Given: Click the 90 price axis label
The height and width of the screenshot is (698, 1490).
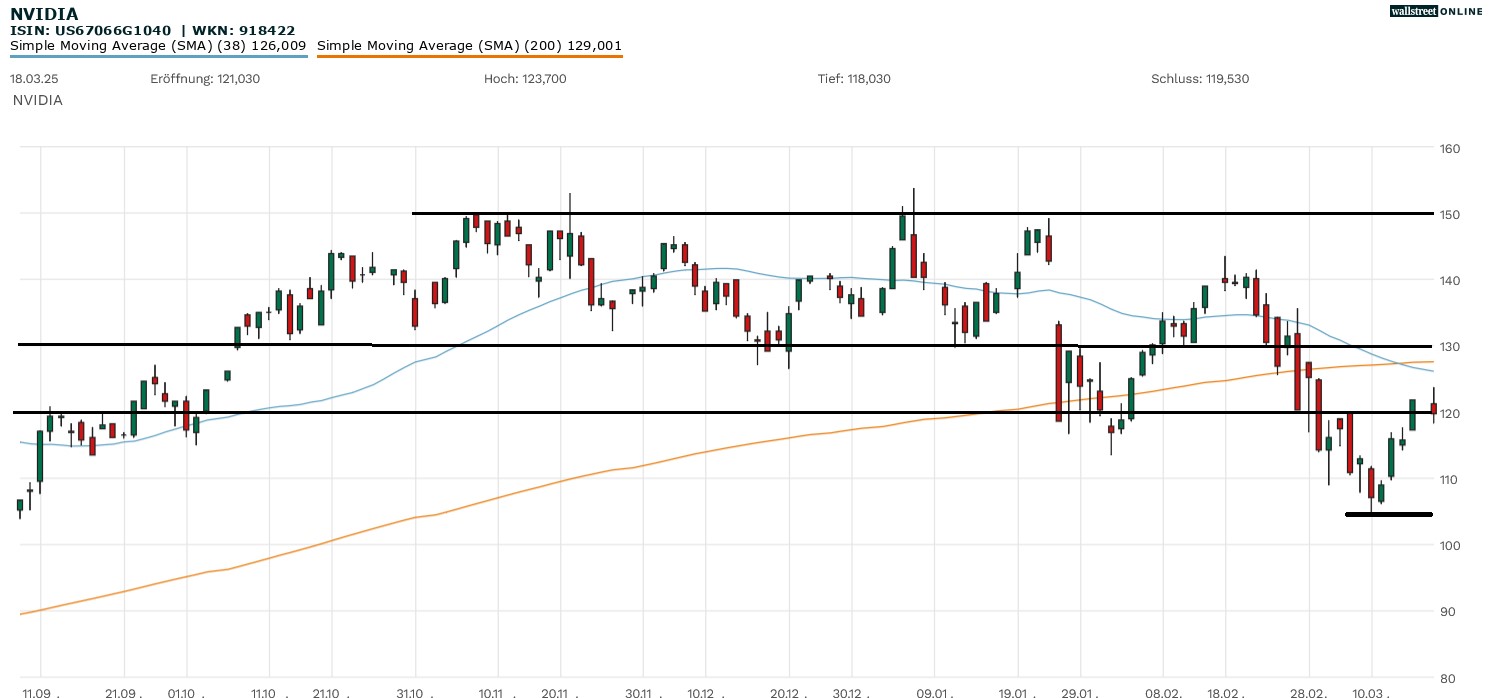Looking at the screenshot, I should (1450, 612).
